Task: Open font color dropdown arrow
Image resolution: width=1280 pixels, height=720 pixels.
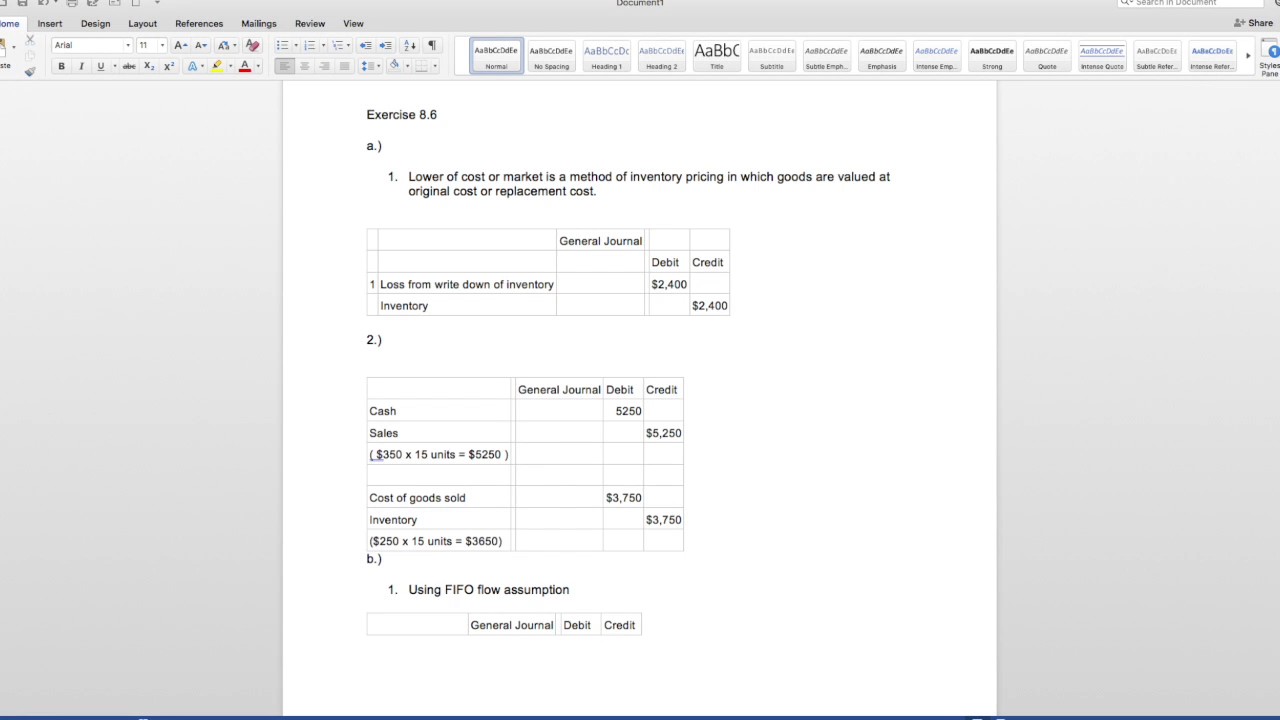Action: tap(257, 66)
